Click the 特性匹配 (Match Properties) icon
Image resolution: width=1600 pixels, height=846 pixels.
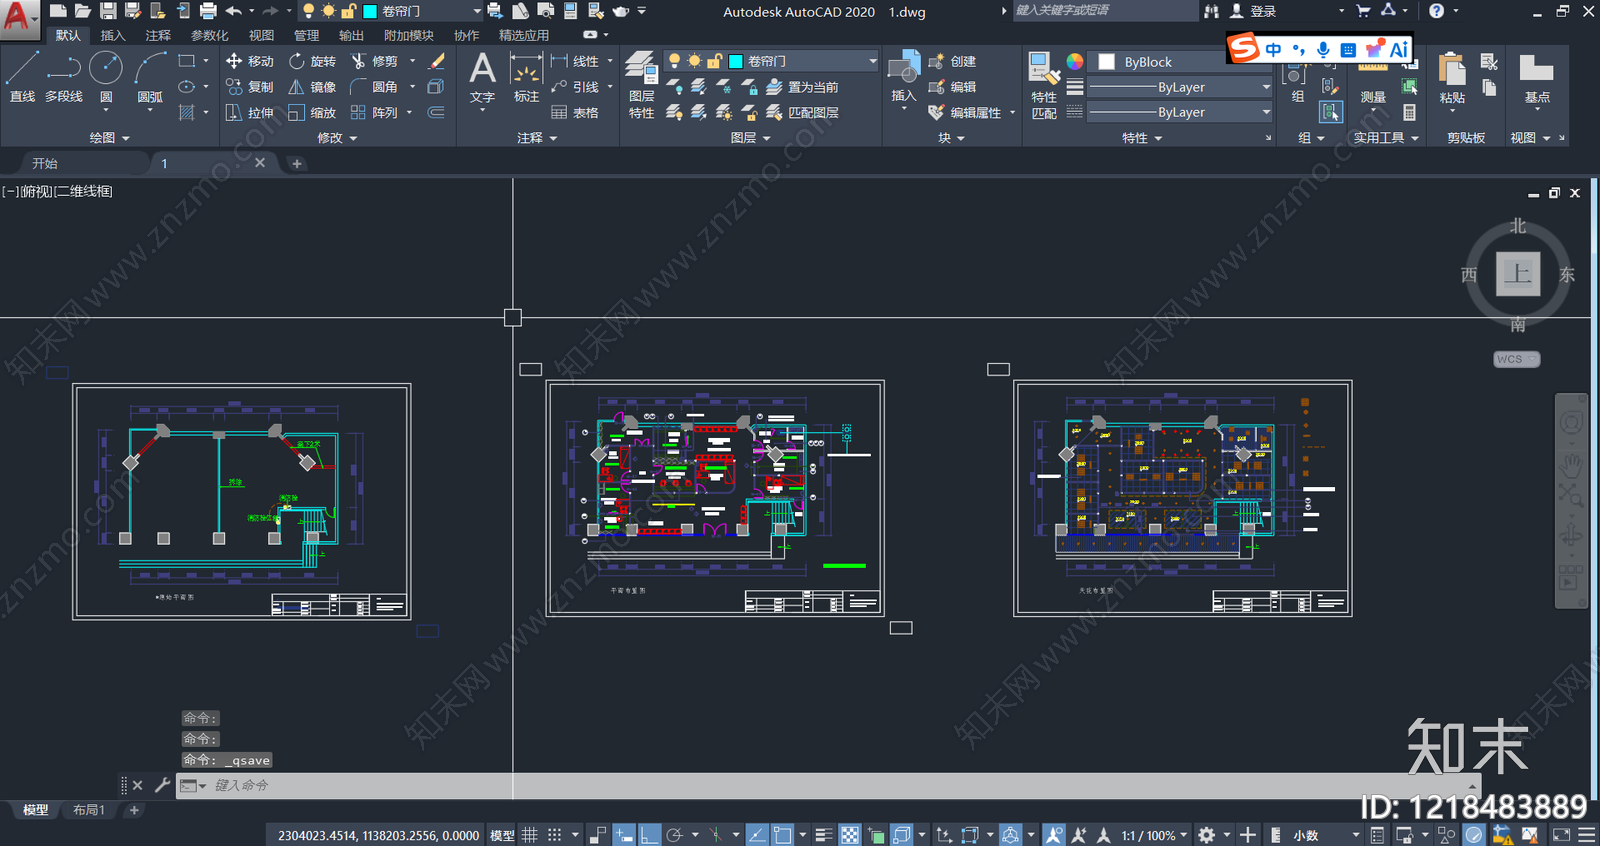1044,86
